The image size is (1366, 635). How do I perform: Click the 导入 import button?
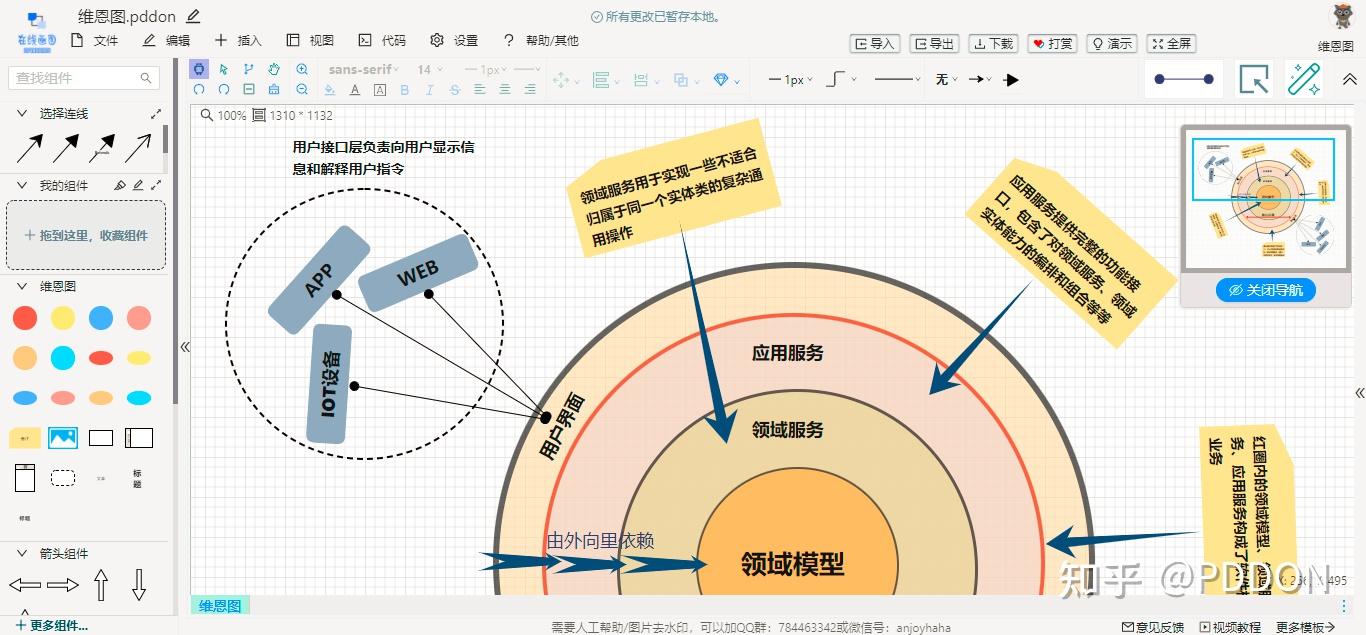point(875,43)
